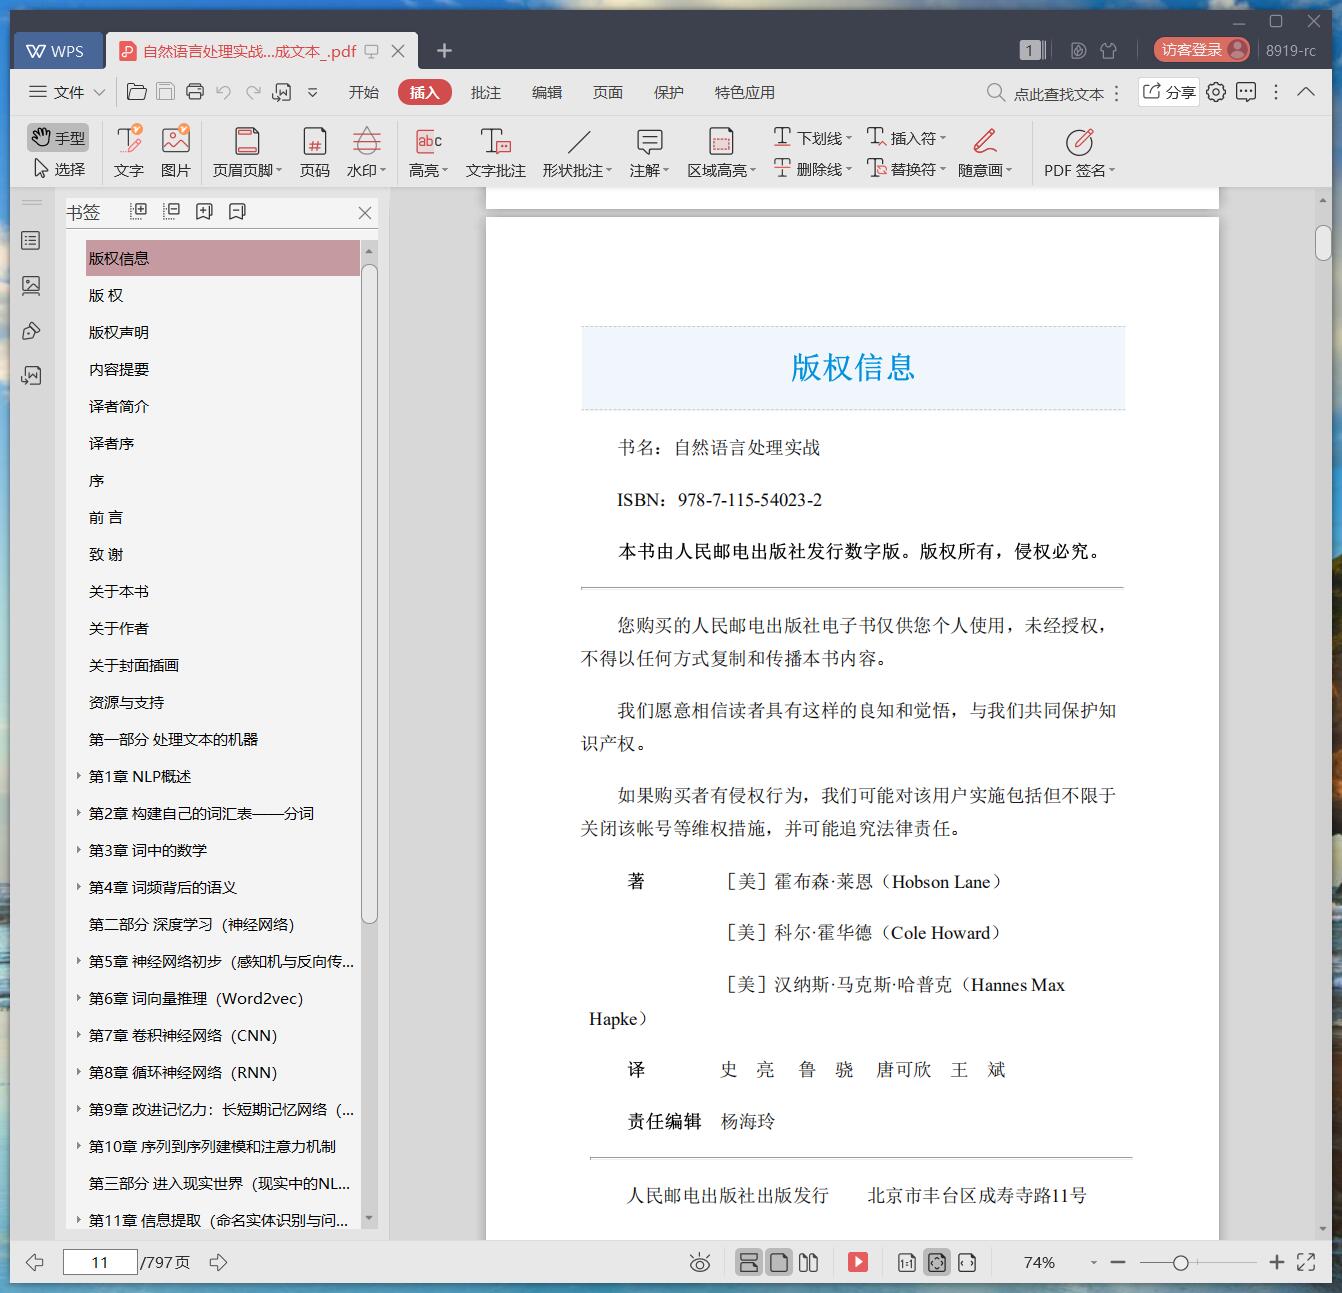1342x1293 pixels.
Task: Add a new bookmark icon
Action: pos(205,211)
